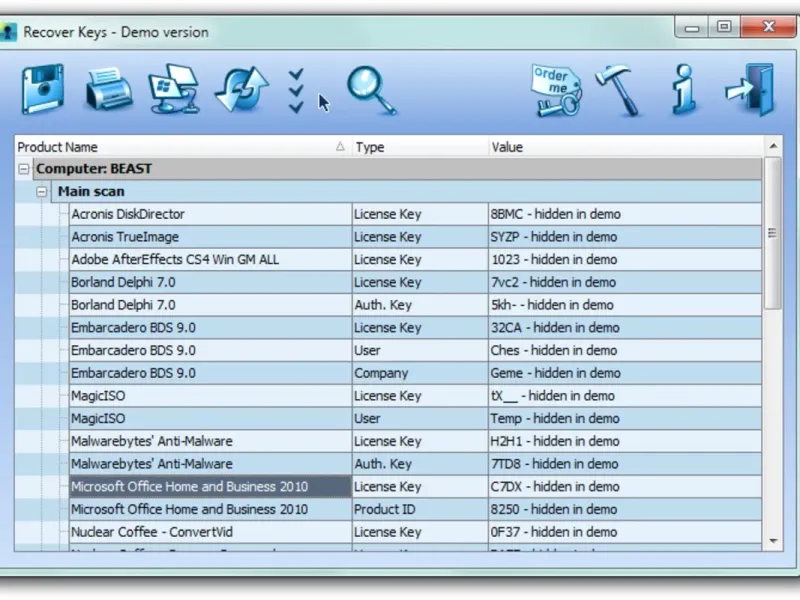Select the Nuclear Coffee - ConvertVid product name
The height and width of the screenshot is (600, 800).
[x=152, y=532]
